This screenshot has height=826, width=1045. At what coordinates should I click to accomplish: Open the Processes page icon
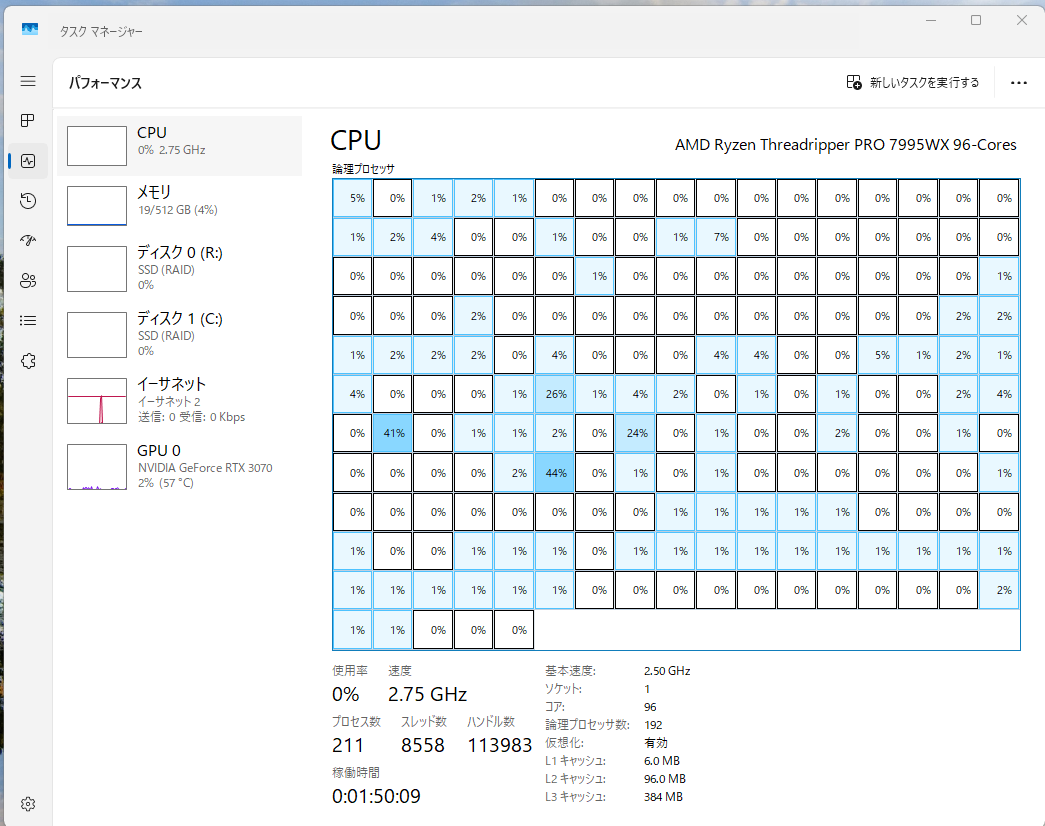click(x=28, y=121)
